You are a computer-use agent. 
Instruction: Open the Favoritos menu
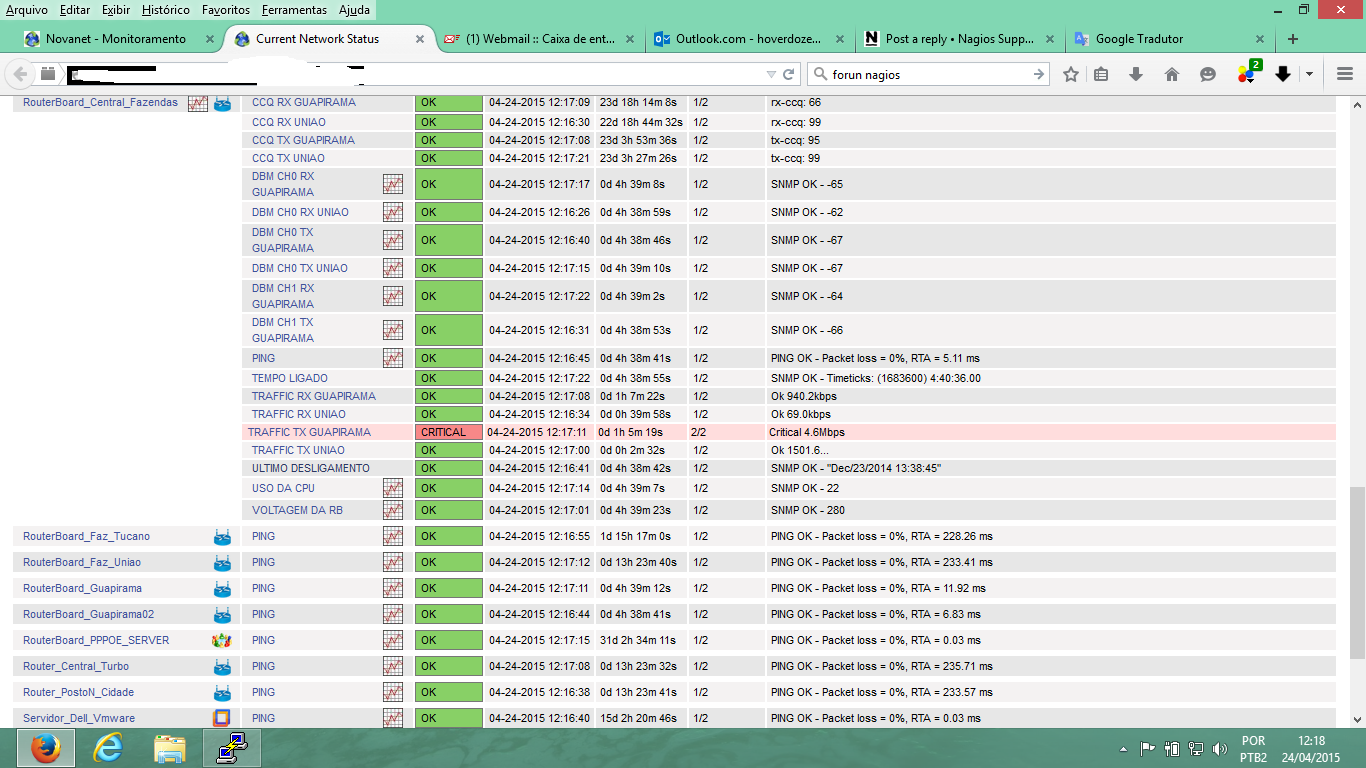225,10
